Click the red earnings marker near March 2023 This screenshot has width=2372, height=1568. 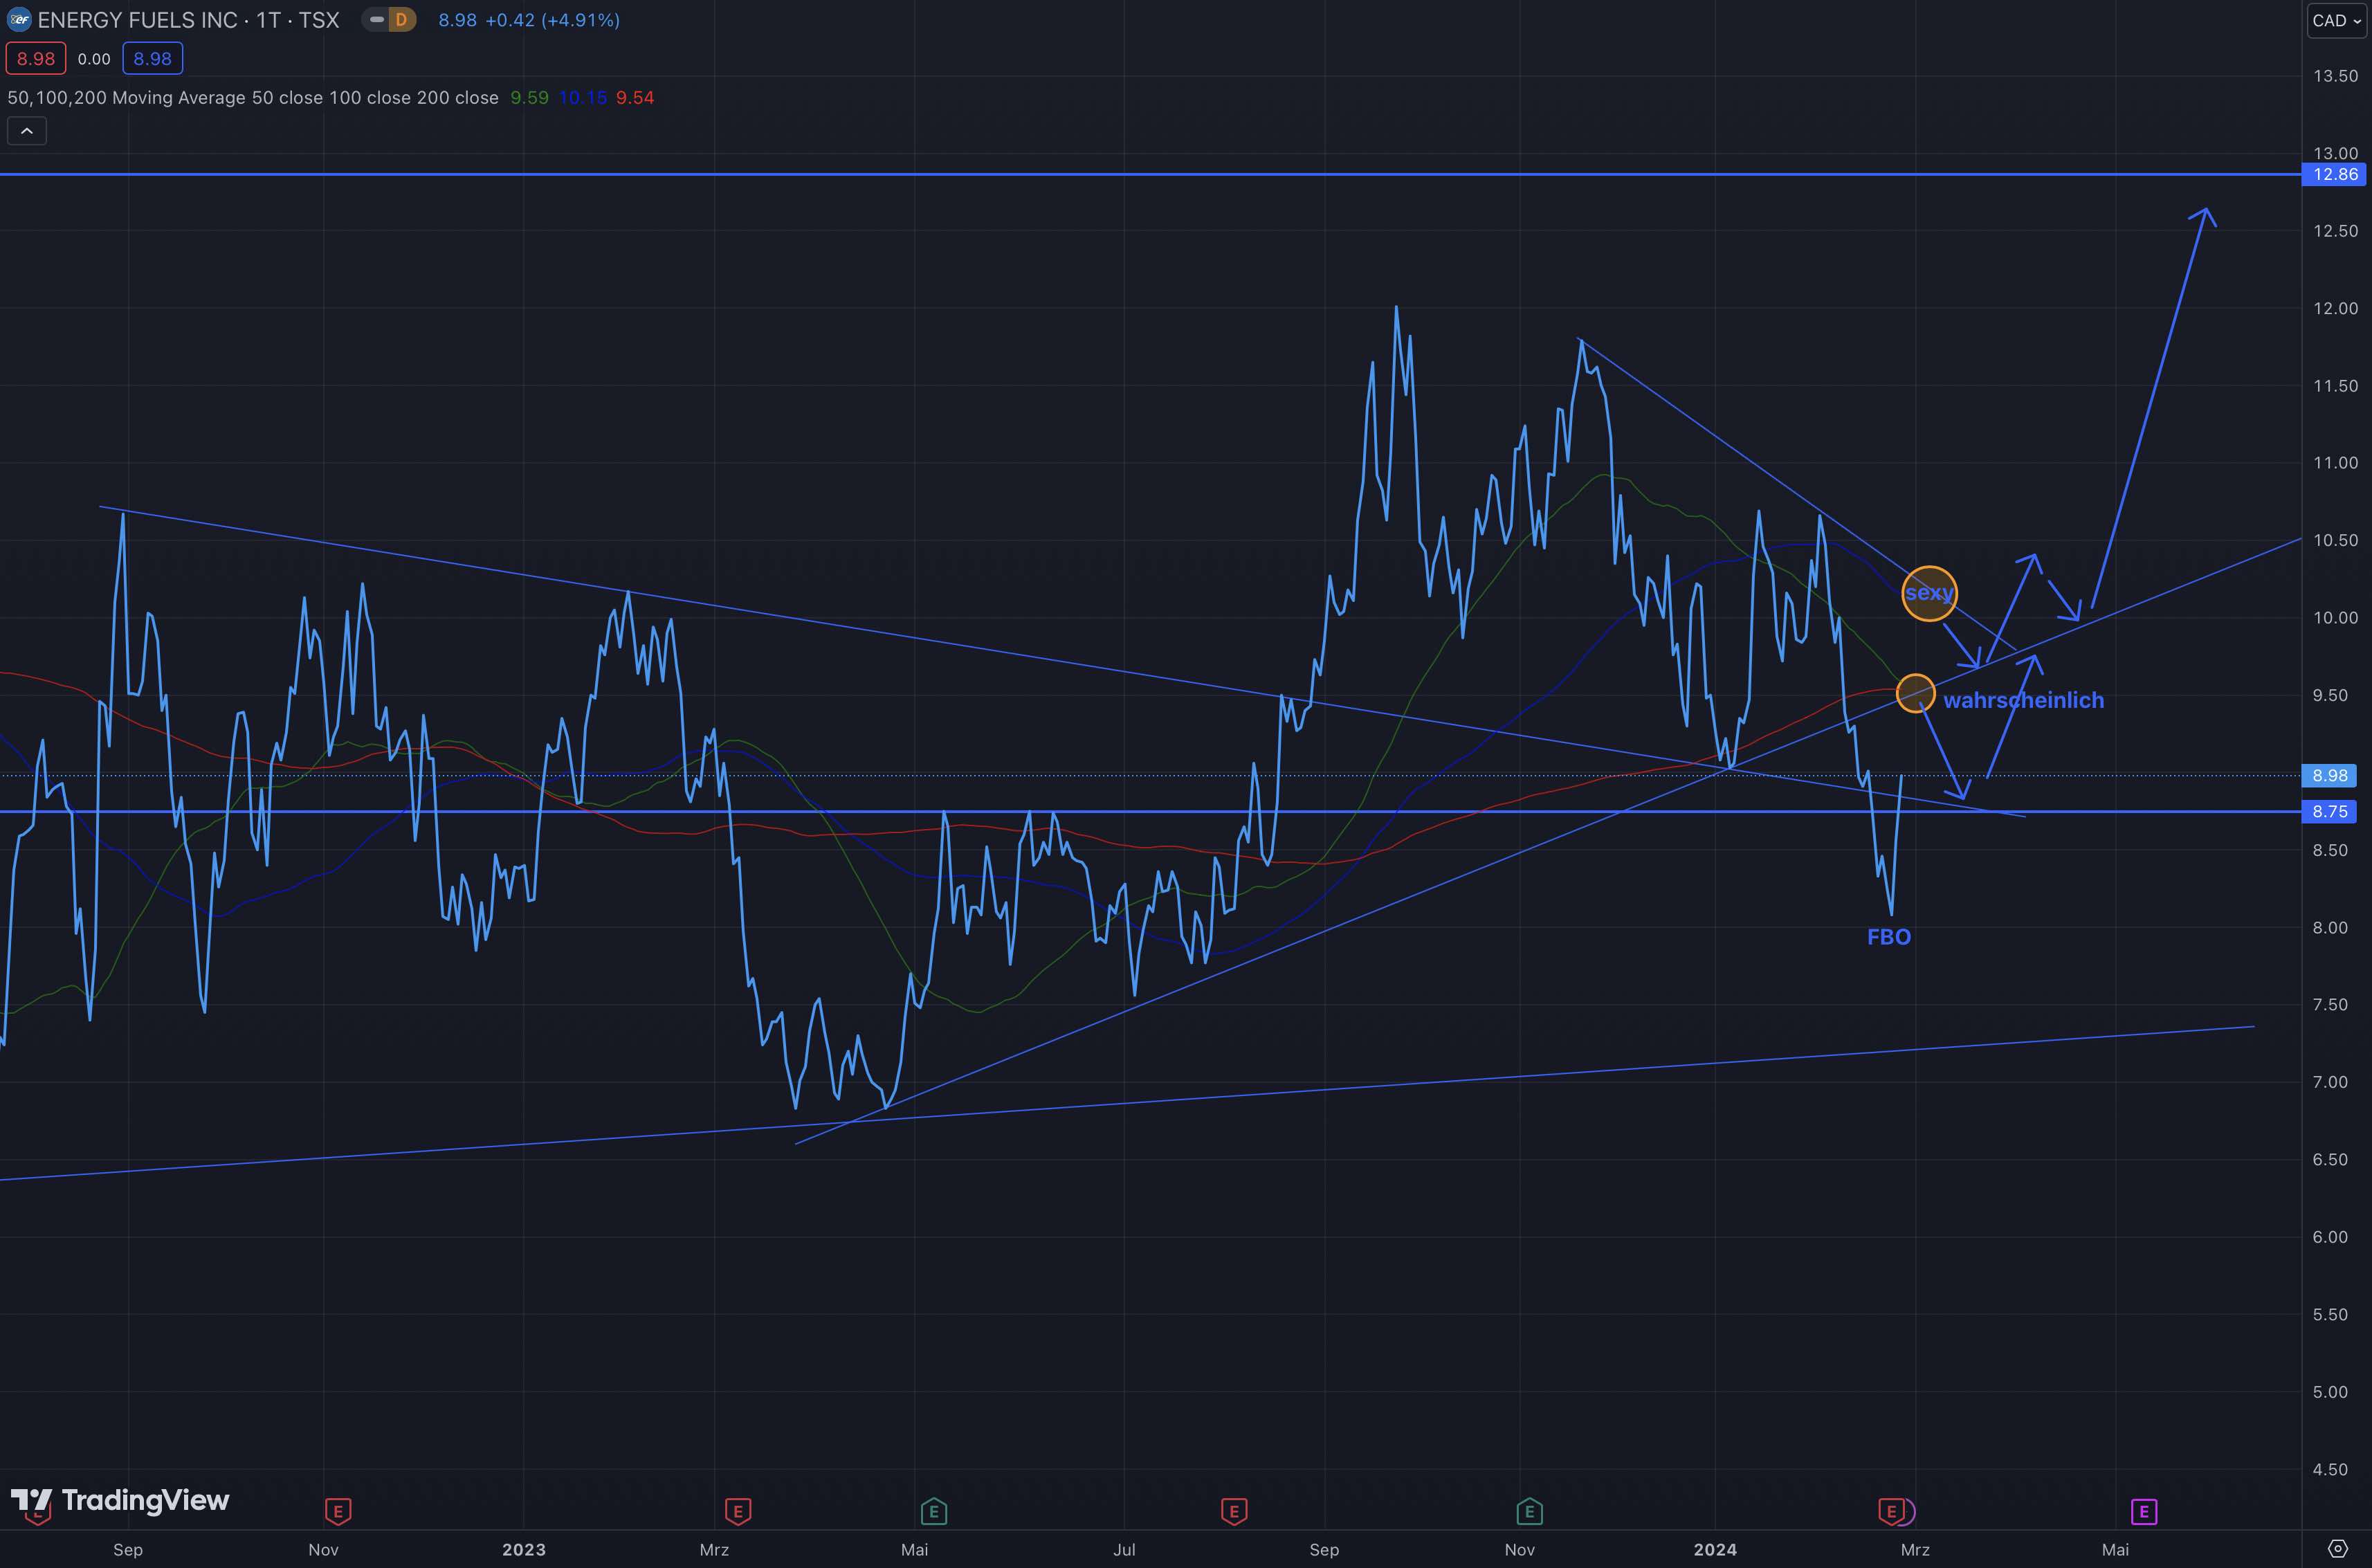(738, 1511)
